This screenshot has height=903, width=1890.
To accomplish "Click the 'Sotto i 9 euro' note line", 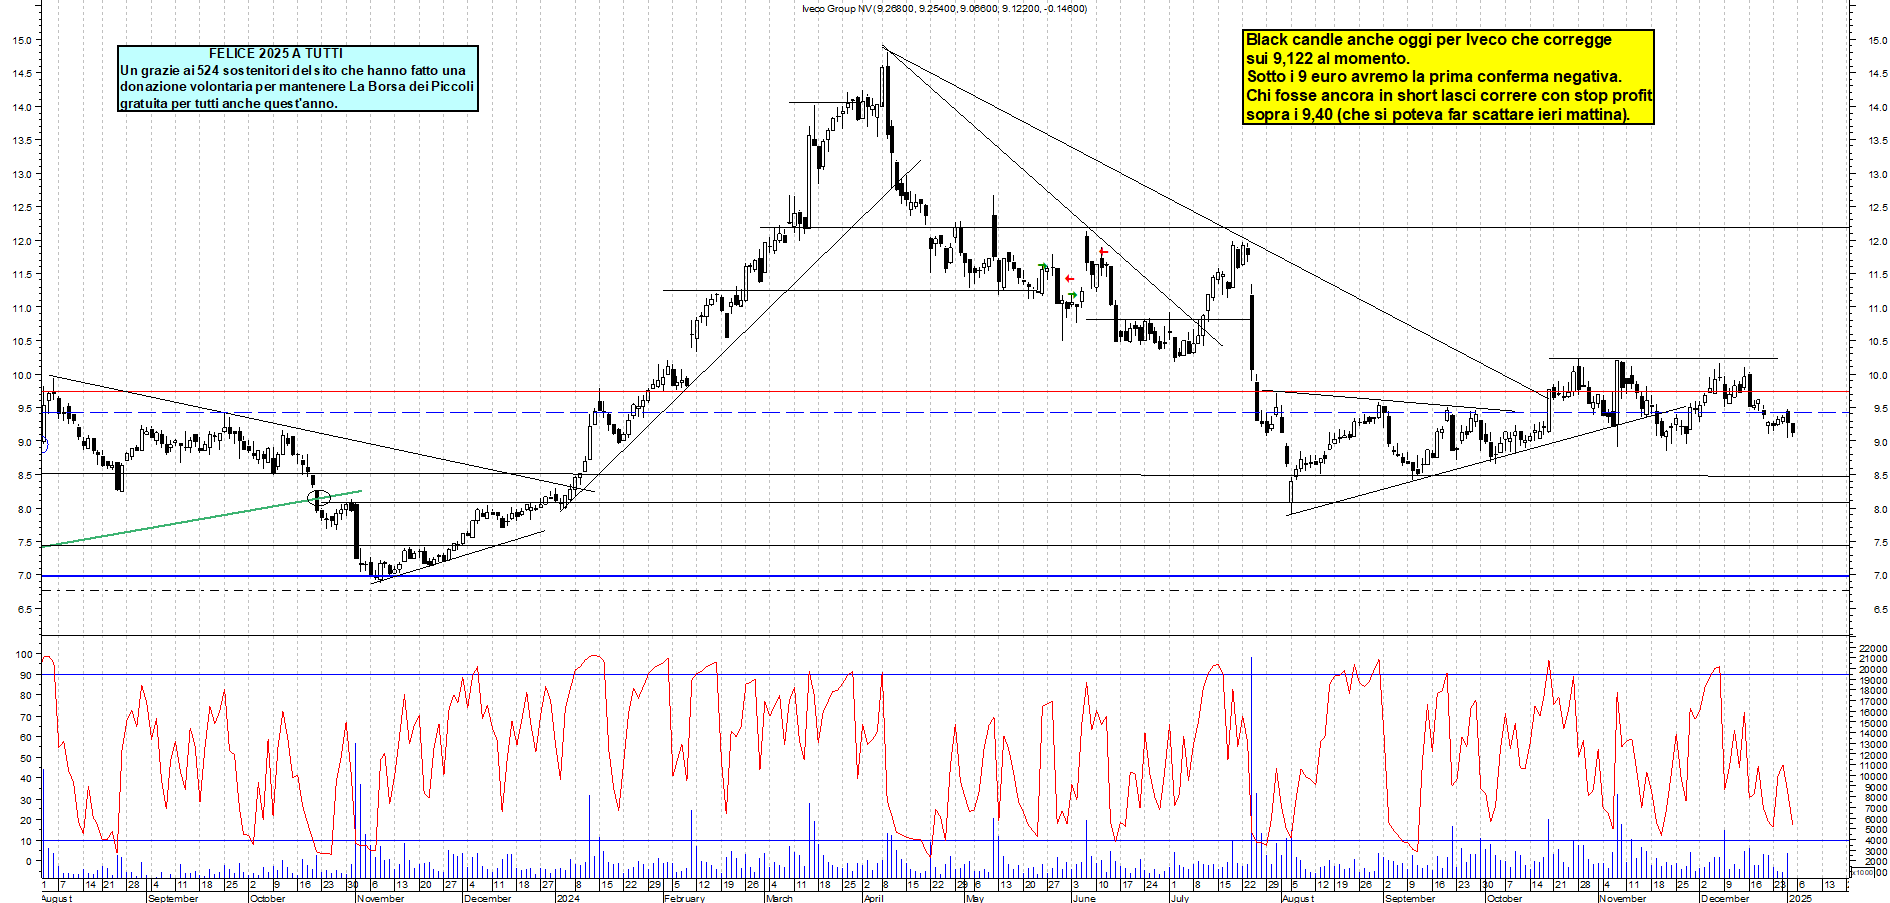I will tap(1434, 76).
